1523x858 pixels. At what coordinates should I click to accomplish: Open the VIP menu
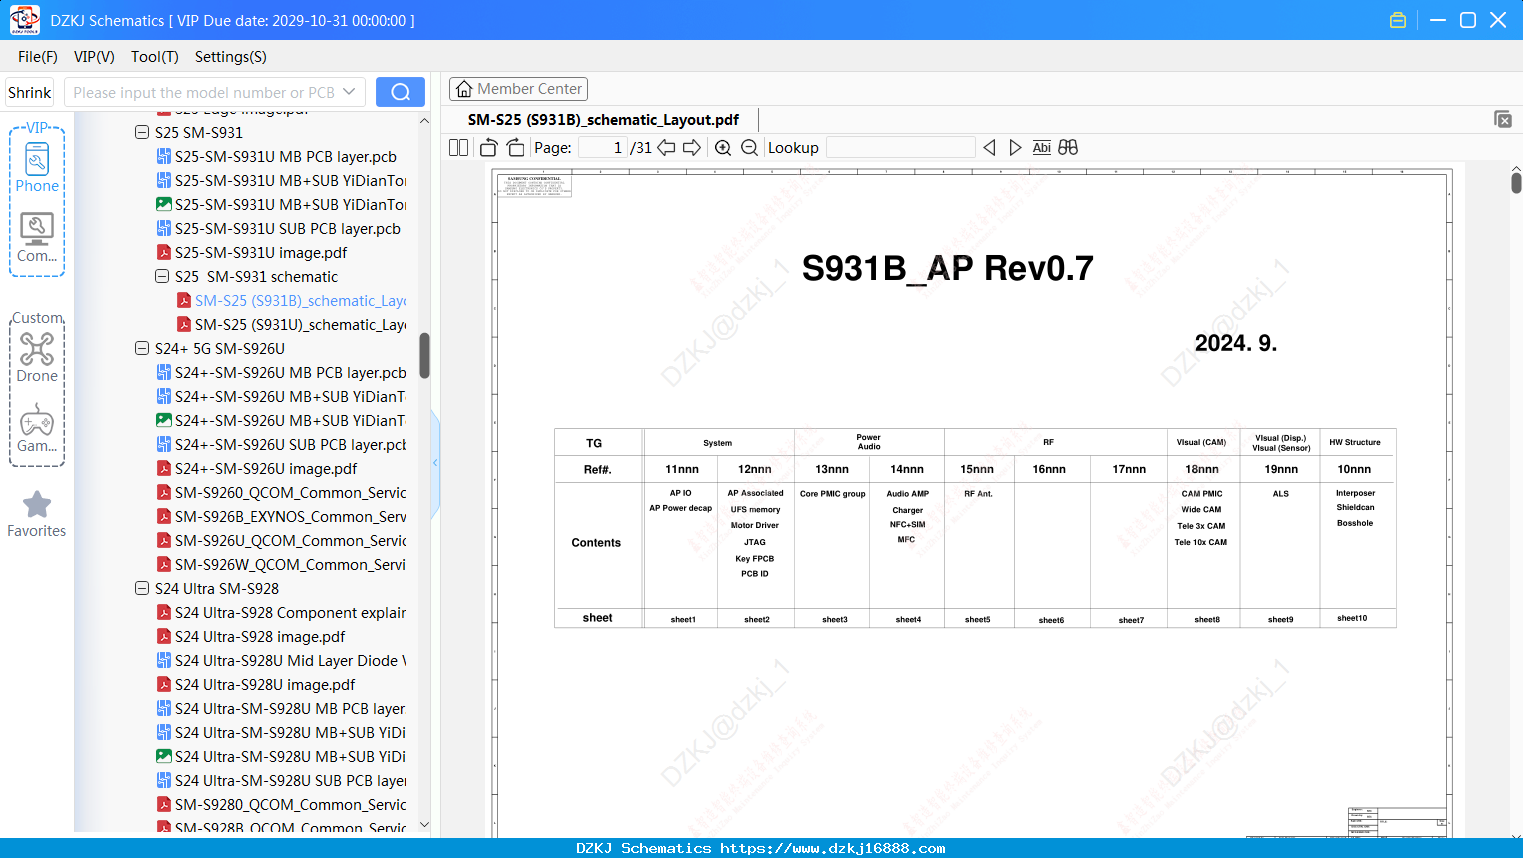pyautogui.click(x=94, y=57)
